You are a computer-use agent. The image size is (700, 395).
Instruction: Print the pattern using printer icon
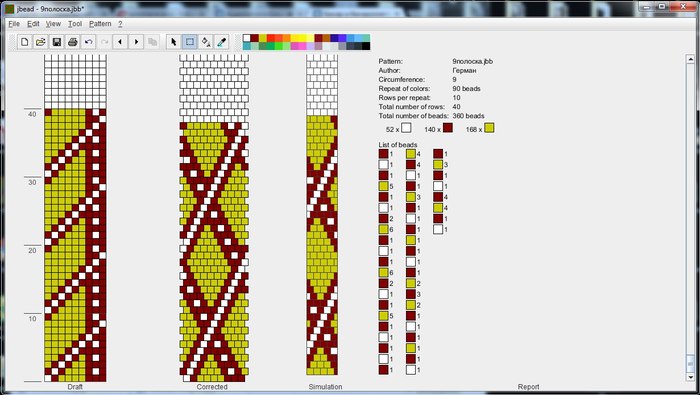click(73, 42)
